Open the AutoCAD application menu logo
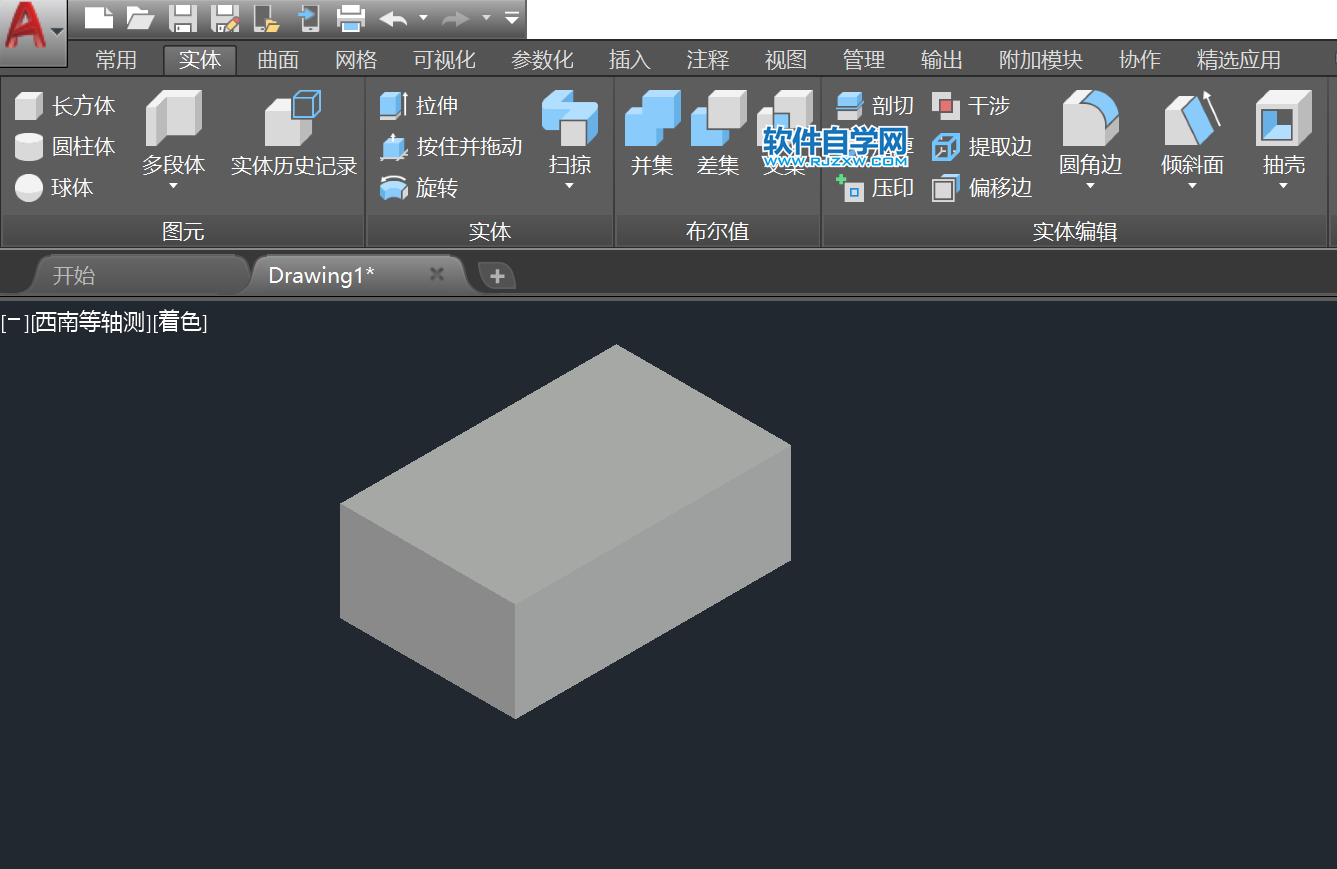This screenshot has height=869, width=1337. (24, 26)
